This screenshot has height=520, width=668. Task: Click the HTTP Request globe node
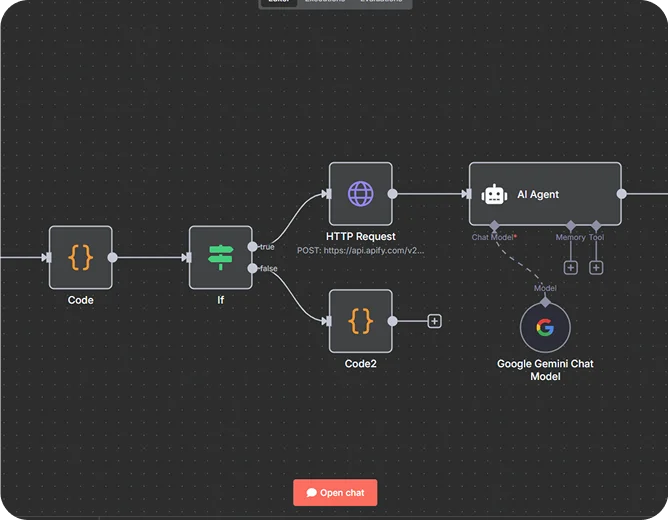click(360, 194)
